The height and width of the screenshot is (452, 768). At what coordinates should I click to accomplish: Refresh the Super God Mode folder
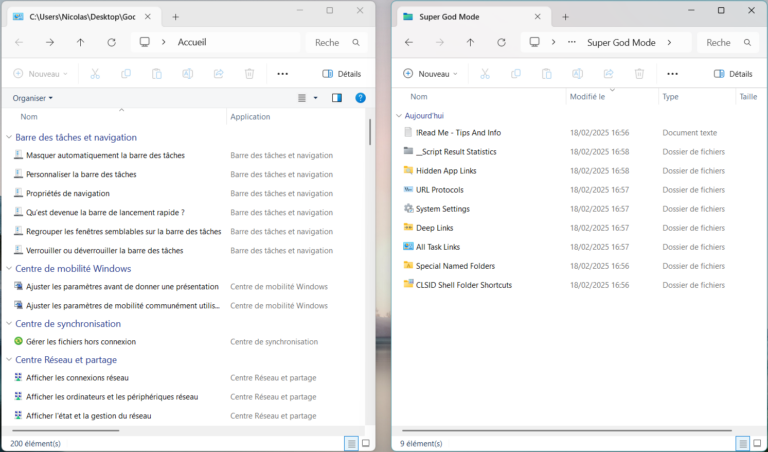tap(501, 42)
